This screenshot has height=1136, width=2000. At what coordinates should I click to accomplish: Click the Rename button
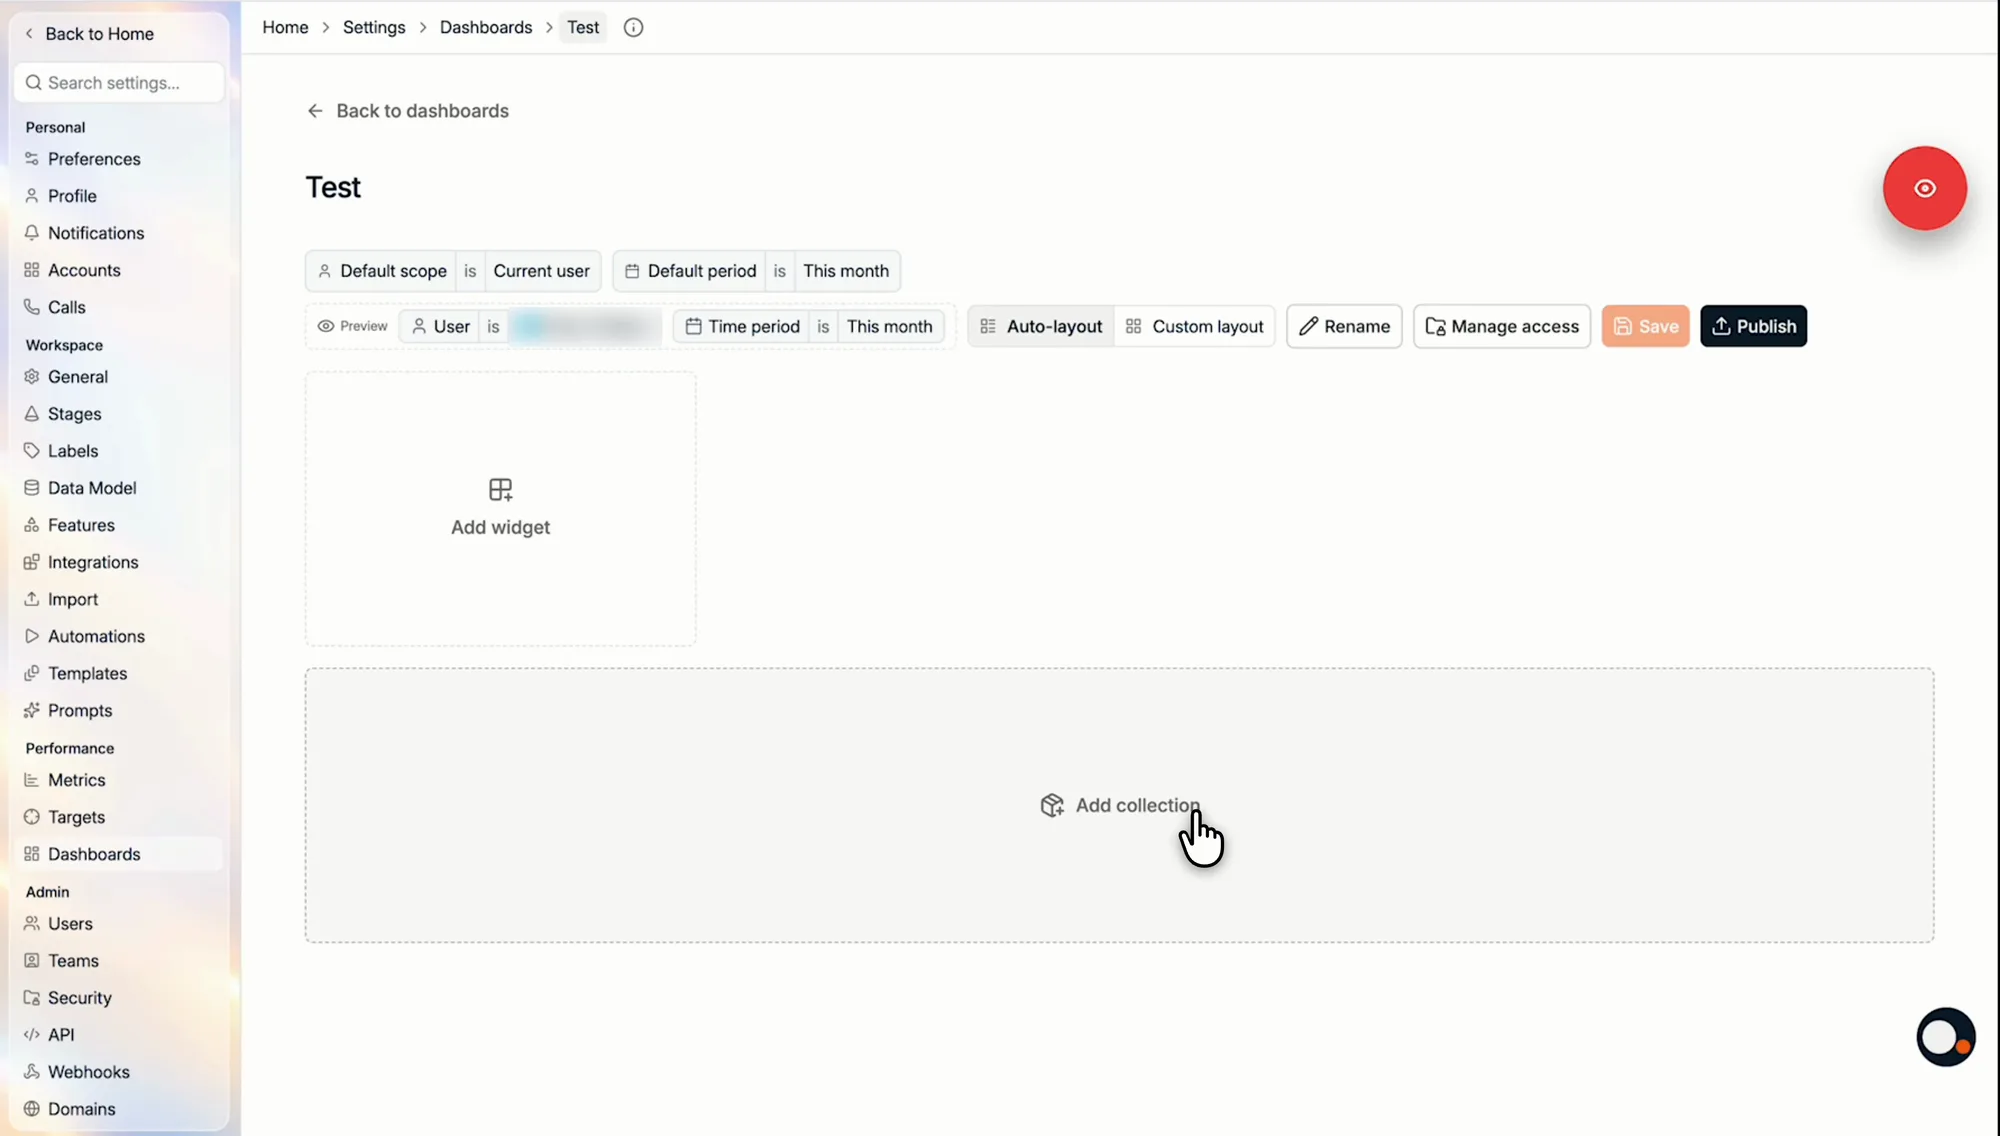pyautogui.click(x=1344, y=326)
